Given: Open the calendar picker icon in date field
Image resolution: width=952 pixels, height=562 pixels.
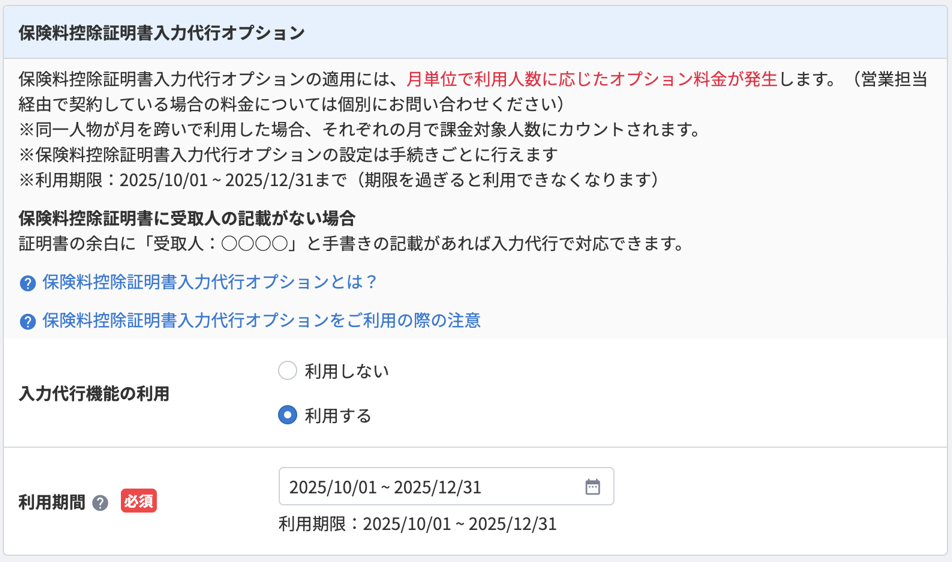Looking at the screenshot, I should pos(593,487).
